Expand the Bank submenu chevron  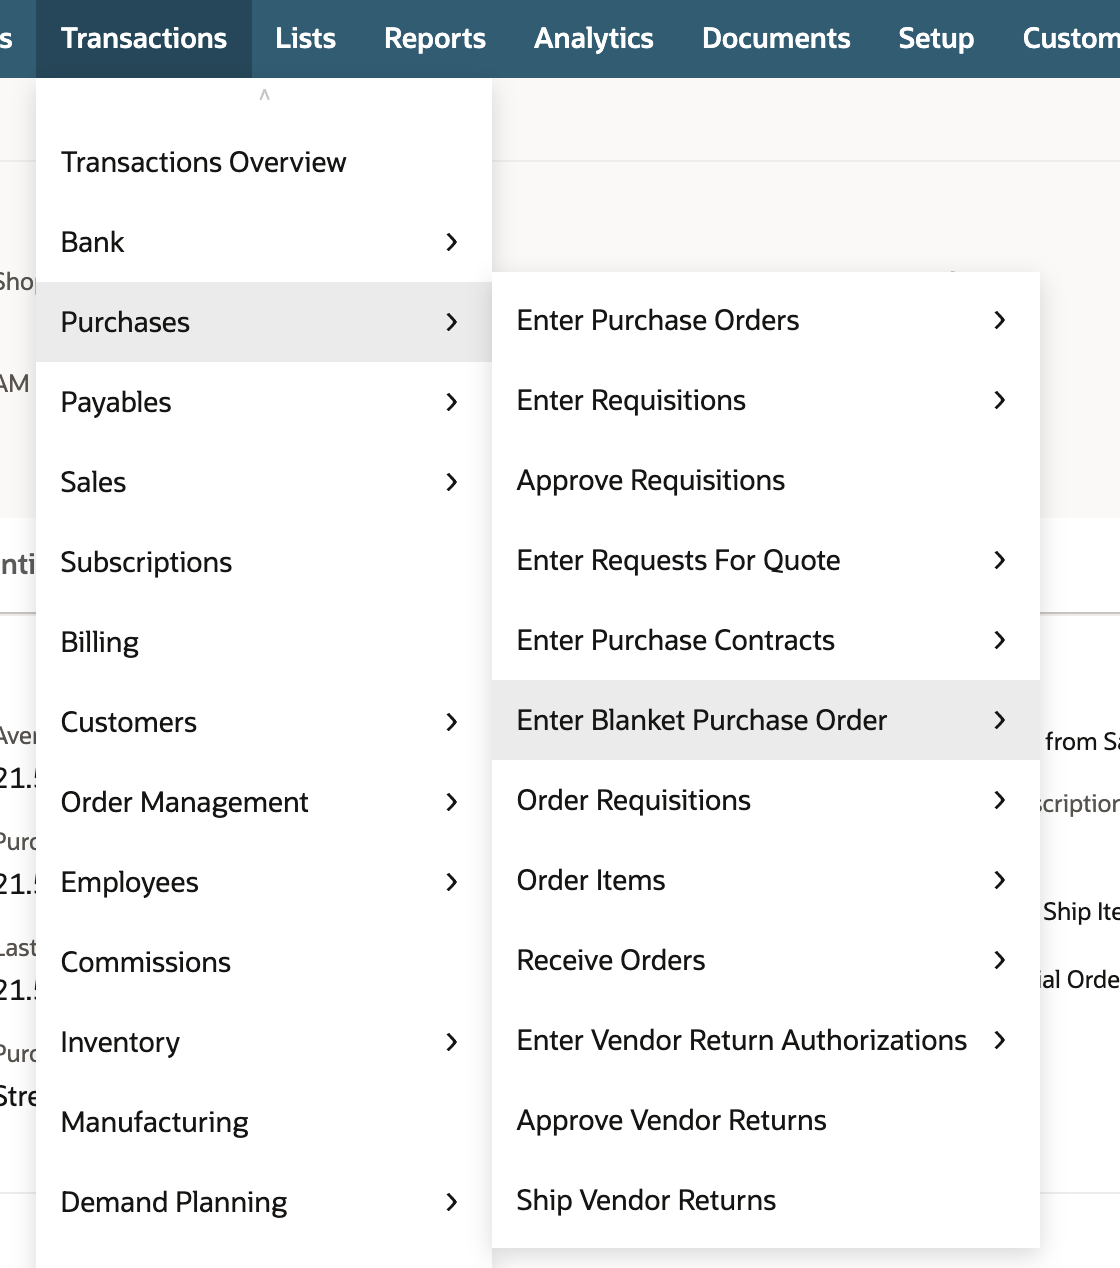click(x=452, y=242)
